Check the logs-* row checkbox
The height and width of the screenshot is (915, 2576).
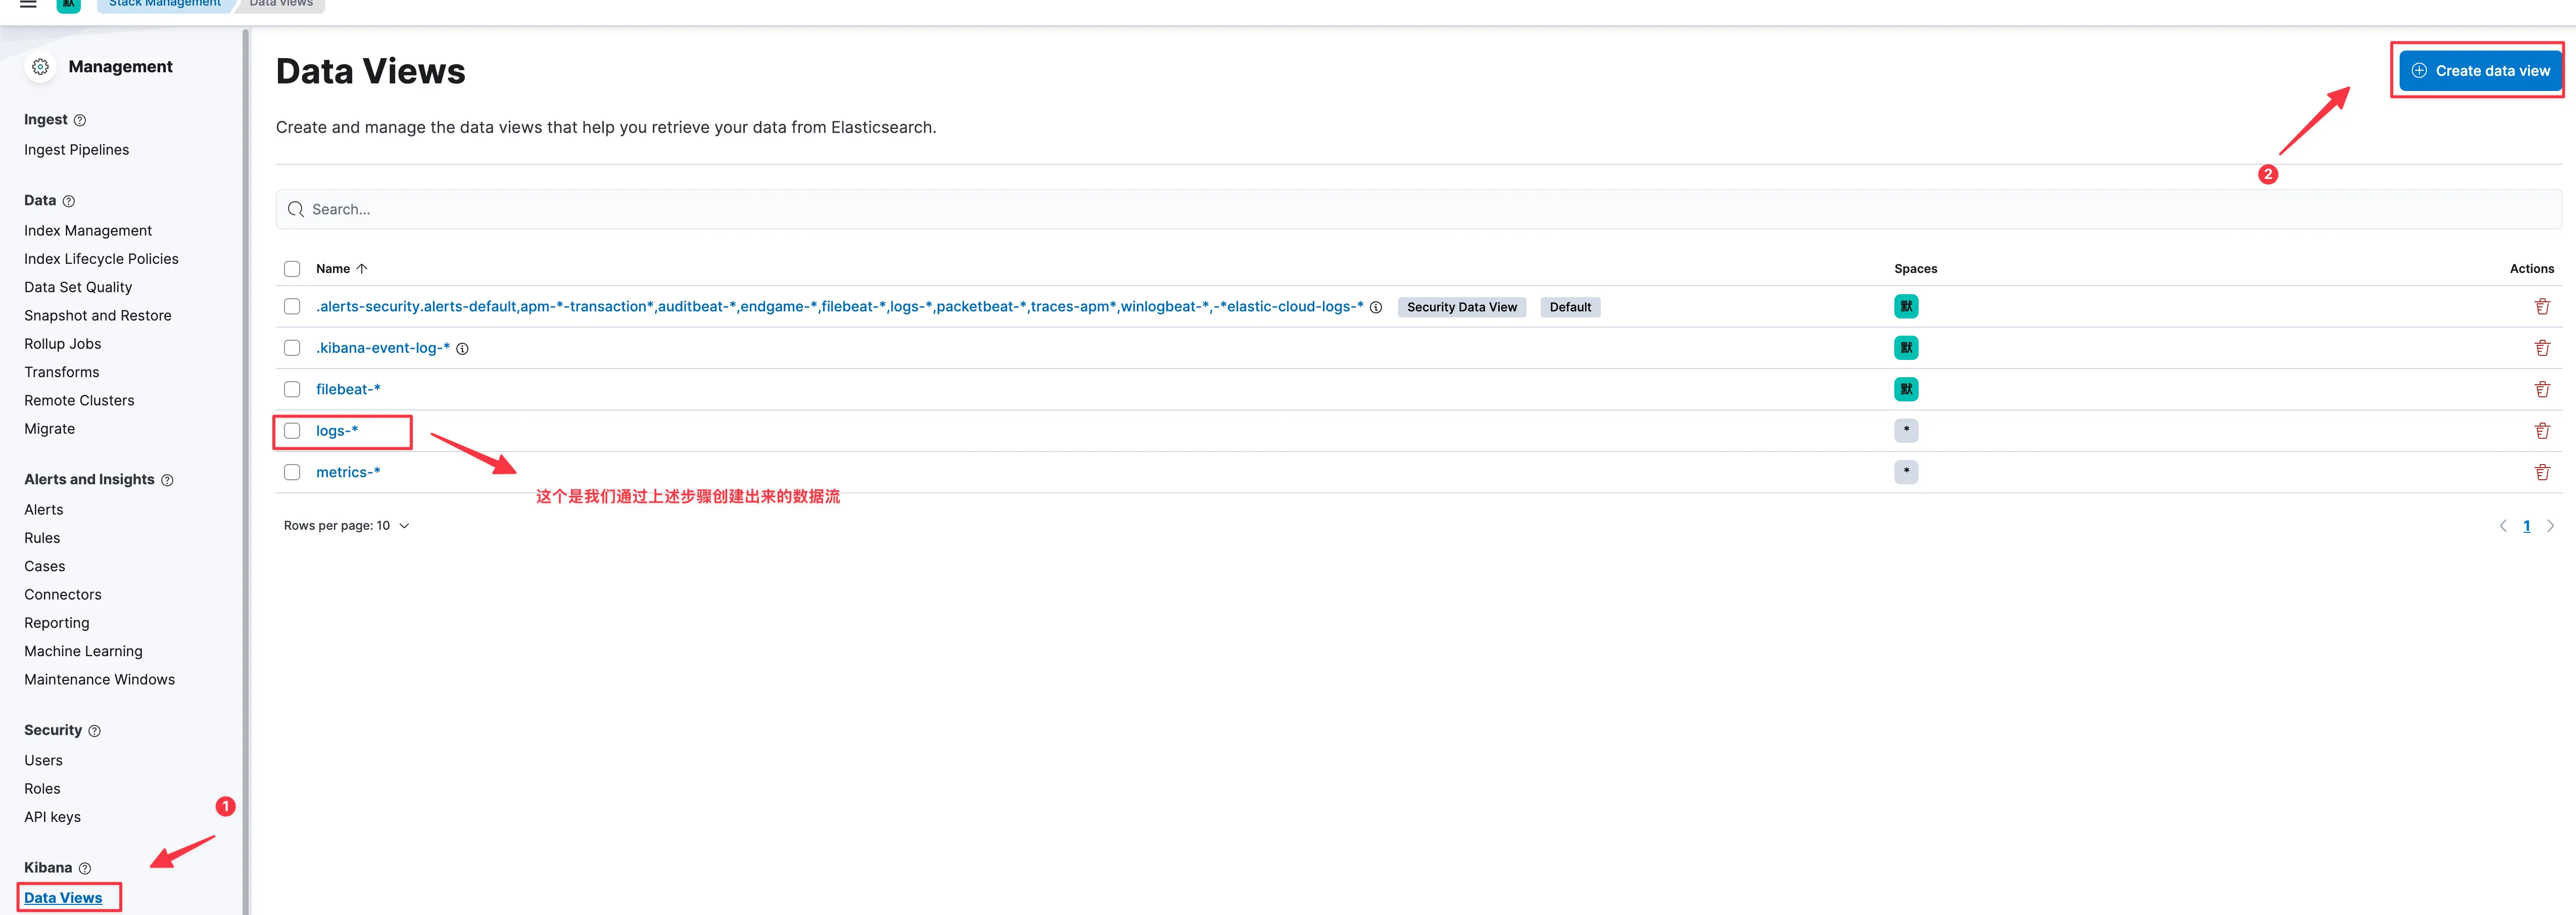click(292, 431)
